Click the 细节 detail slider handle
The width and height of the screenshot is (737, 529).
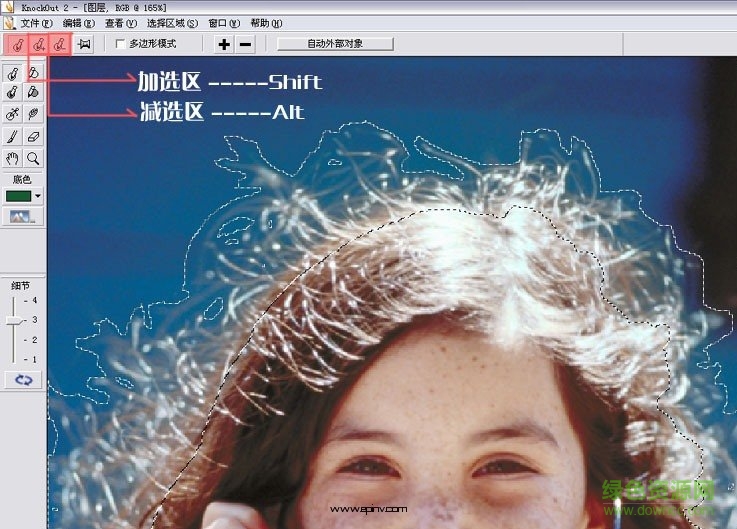[x=13, y=320]
